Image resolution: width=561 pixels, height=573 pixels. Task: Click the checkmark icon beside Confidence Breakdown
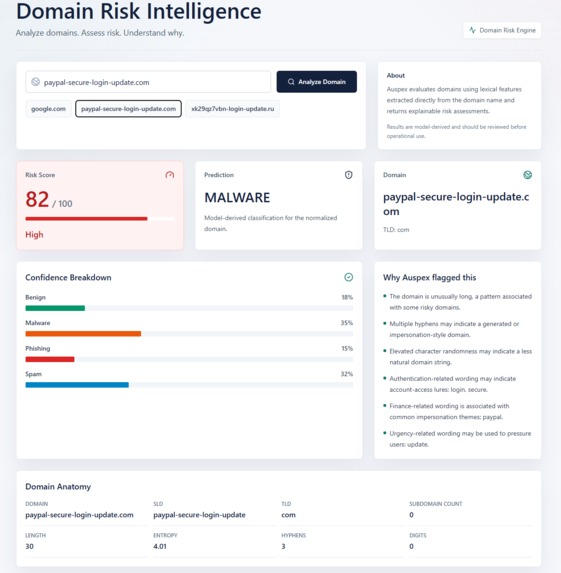point(349,277)
